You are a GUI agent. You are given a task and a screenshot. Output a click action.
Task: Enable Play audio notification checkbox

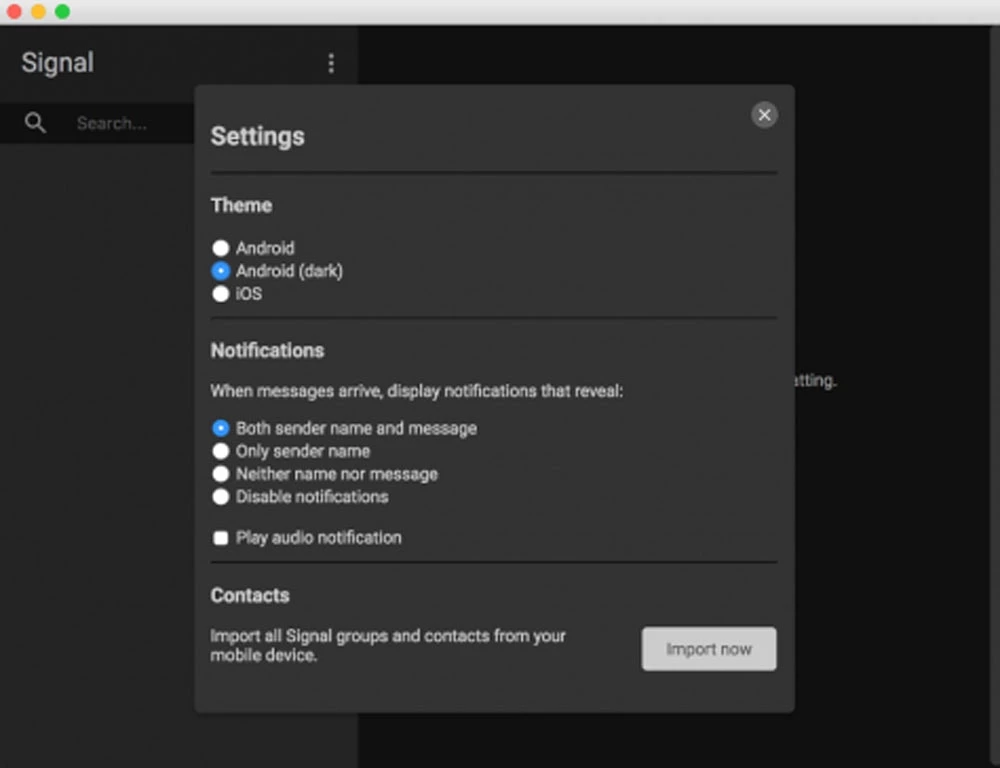221,538
